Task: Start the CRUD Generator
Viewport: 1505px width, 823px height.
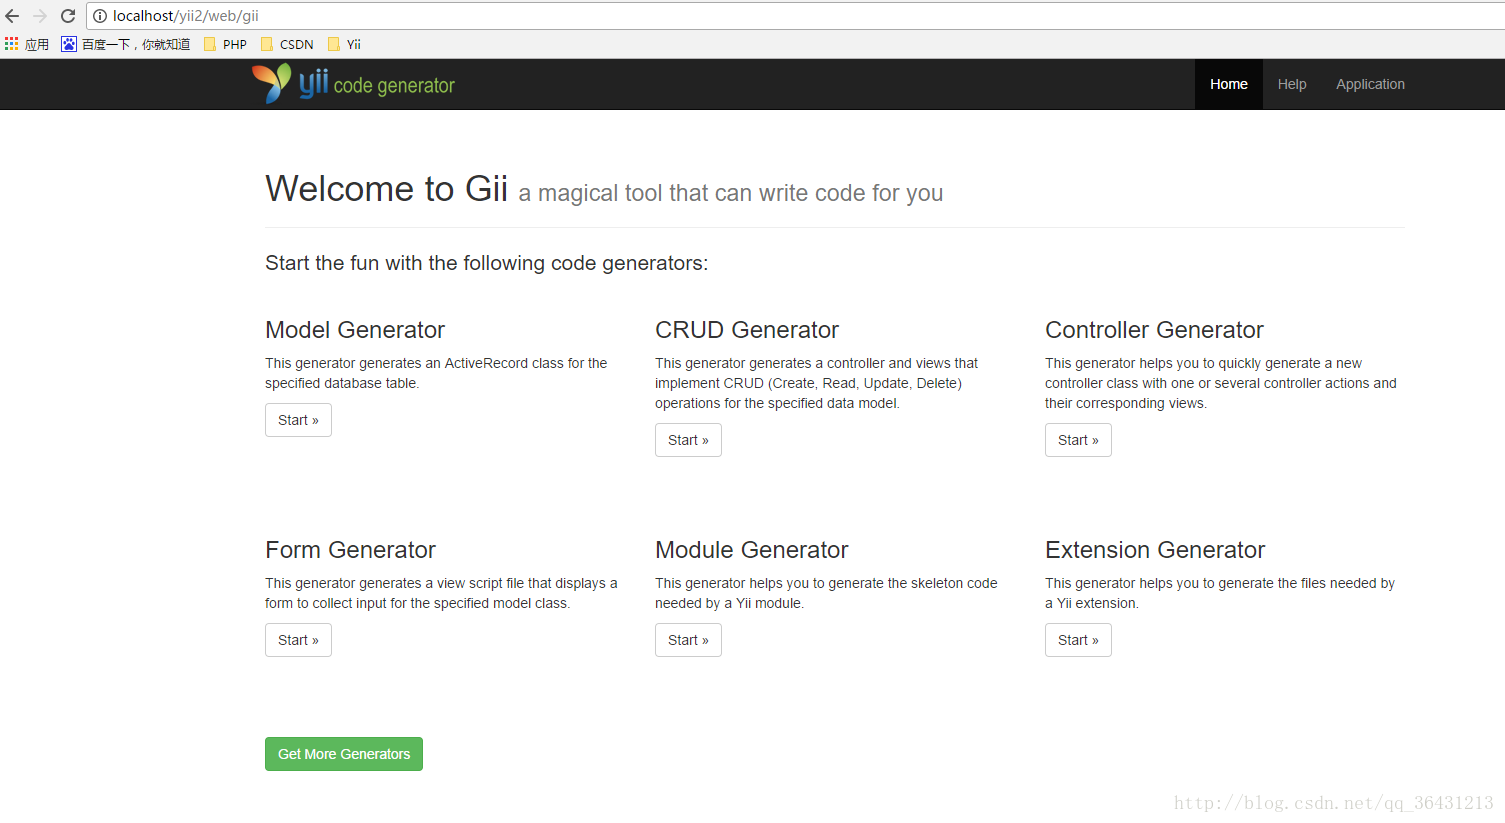Action: (688, 440)
